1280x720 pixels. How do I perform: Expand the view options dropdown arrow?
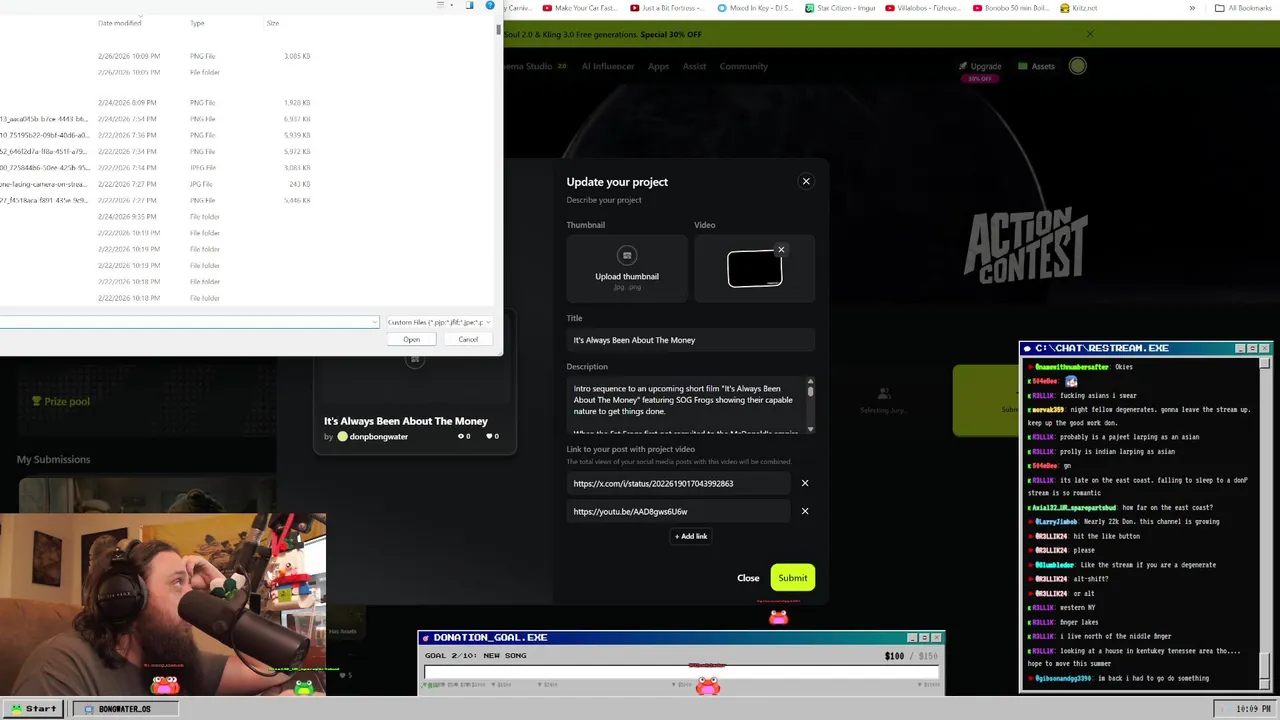[x=452, y=5]
